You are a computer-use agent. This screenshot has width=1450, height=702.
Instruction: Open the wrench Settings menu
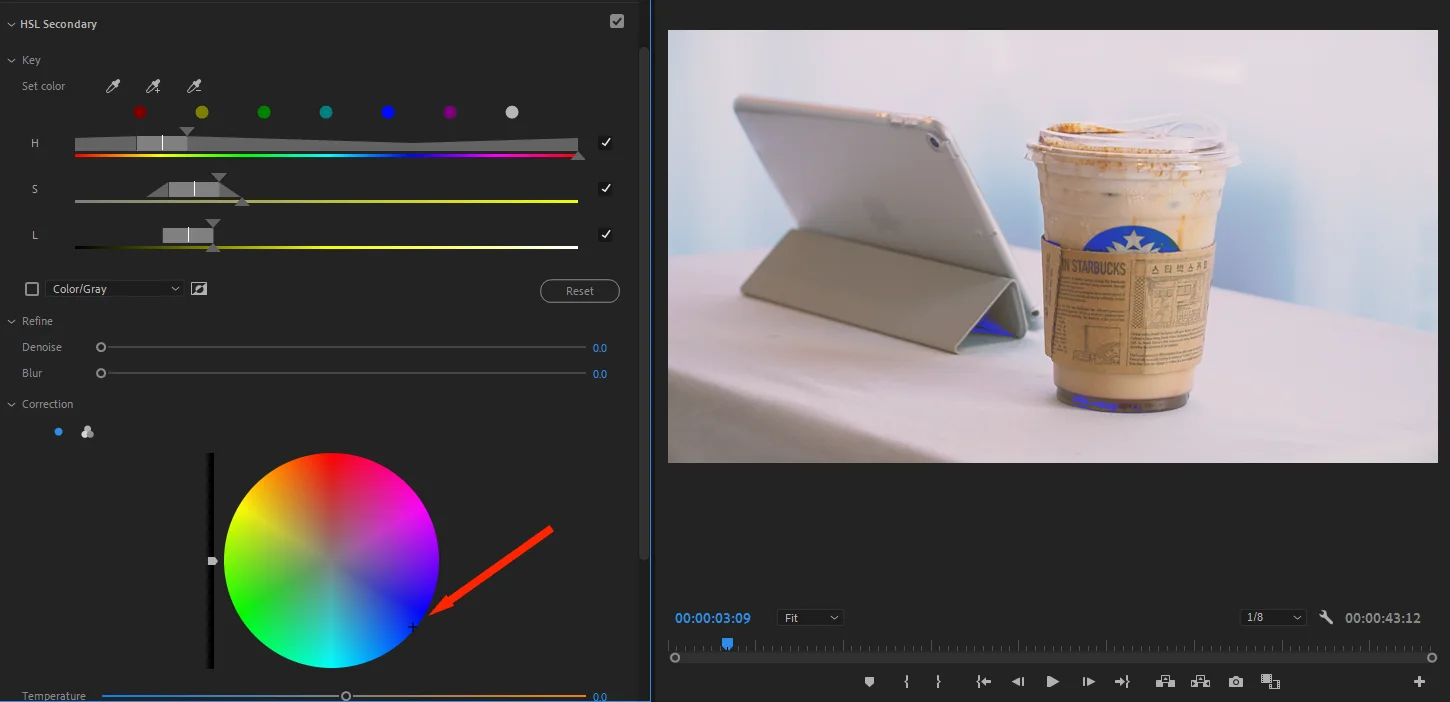pyautogui.click(x=1326, y=618)
